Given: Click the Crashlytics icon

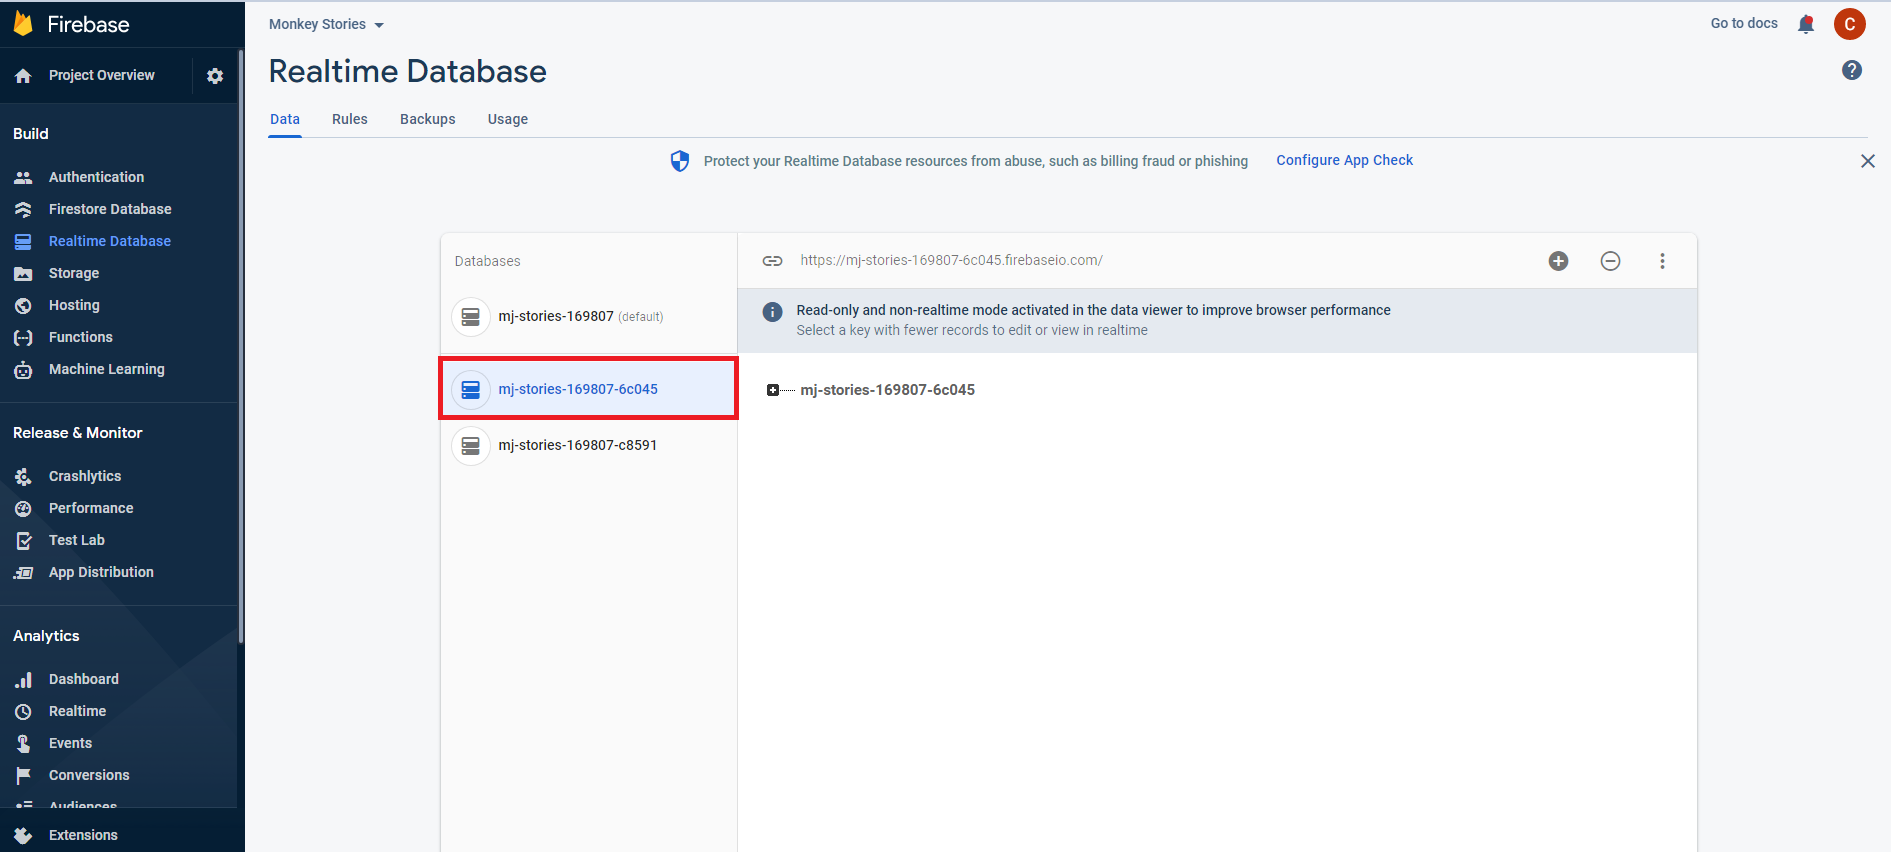Looking at the screenshot, I should pyautogui.click(x=23, y=477).
